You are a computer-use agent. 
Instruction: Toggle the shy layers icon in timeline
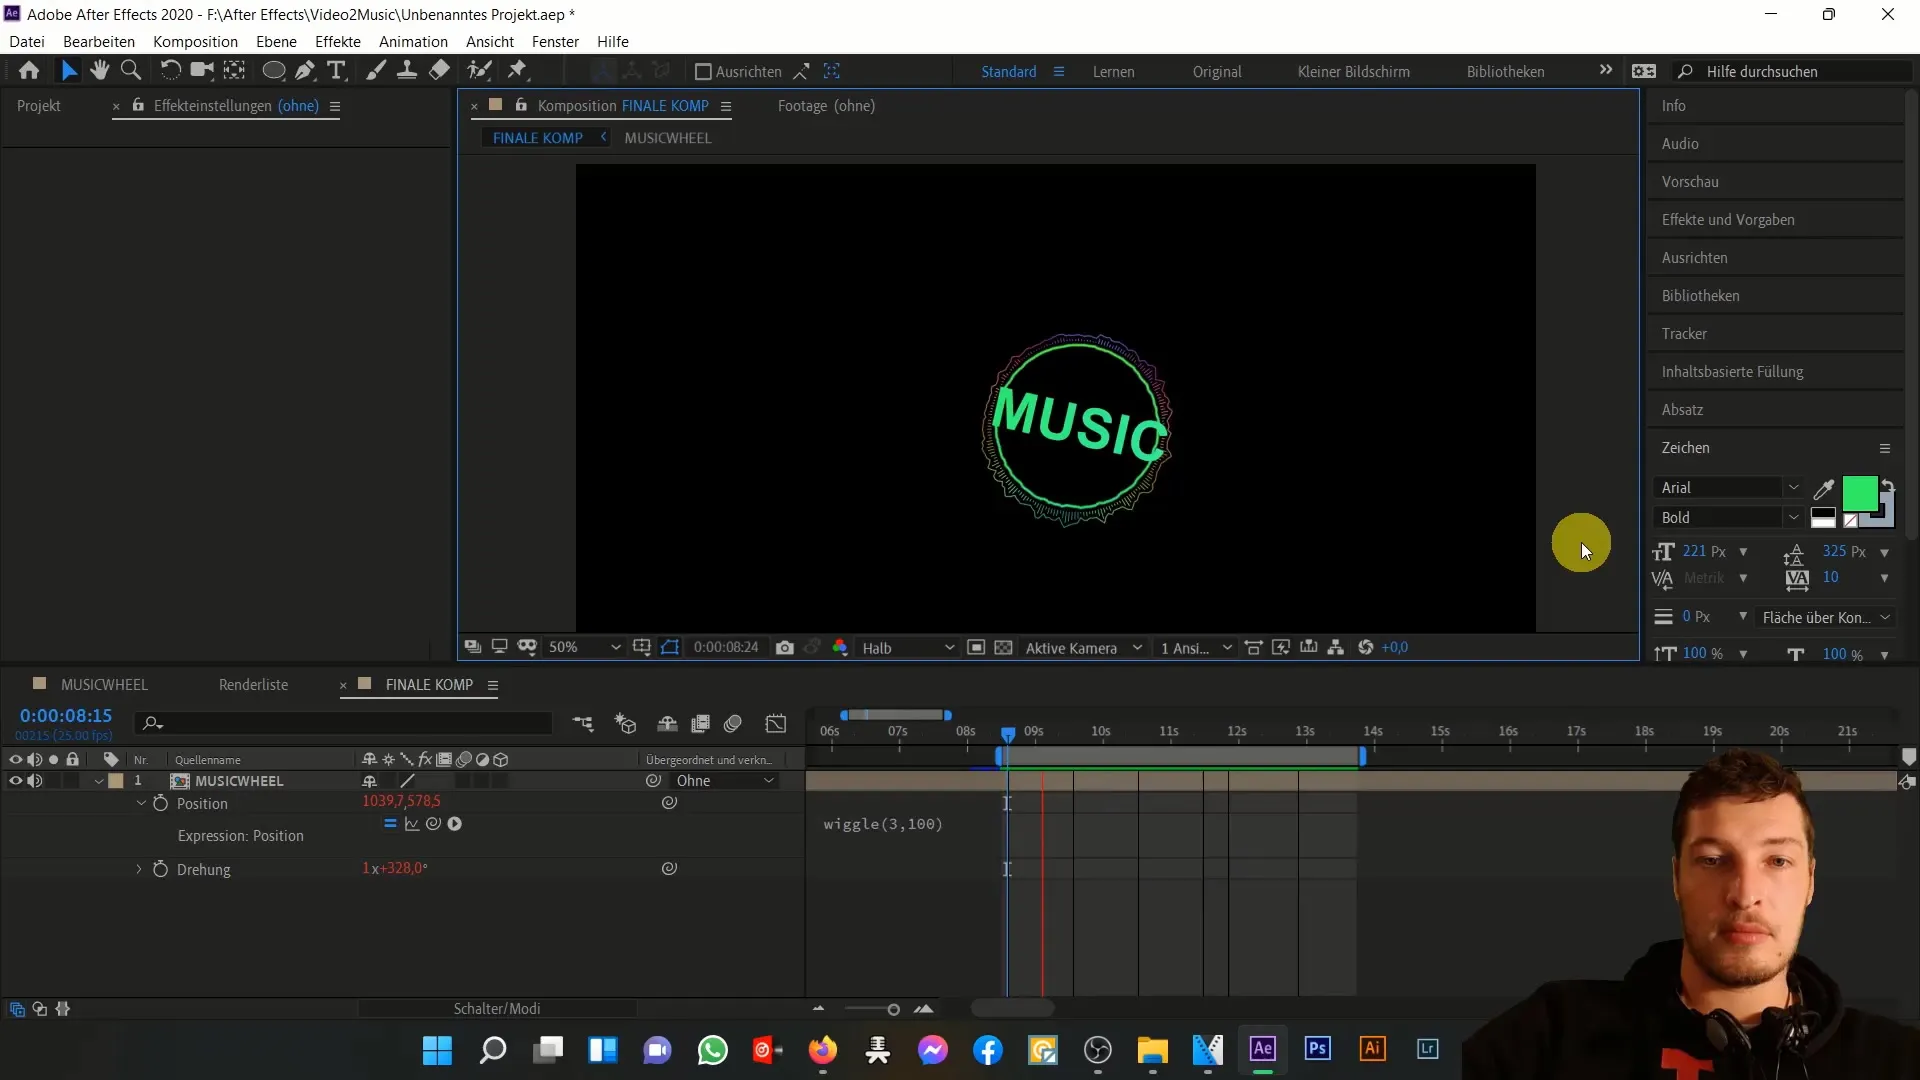667,723
